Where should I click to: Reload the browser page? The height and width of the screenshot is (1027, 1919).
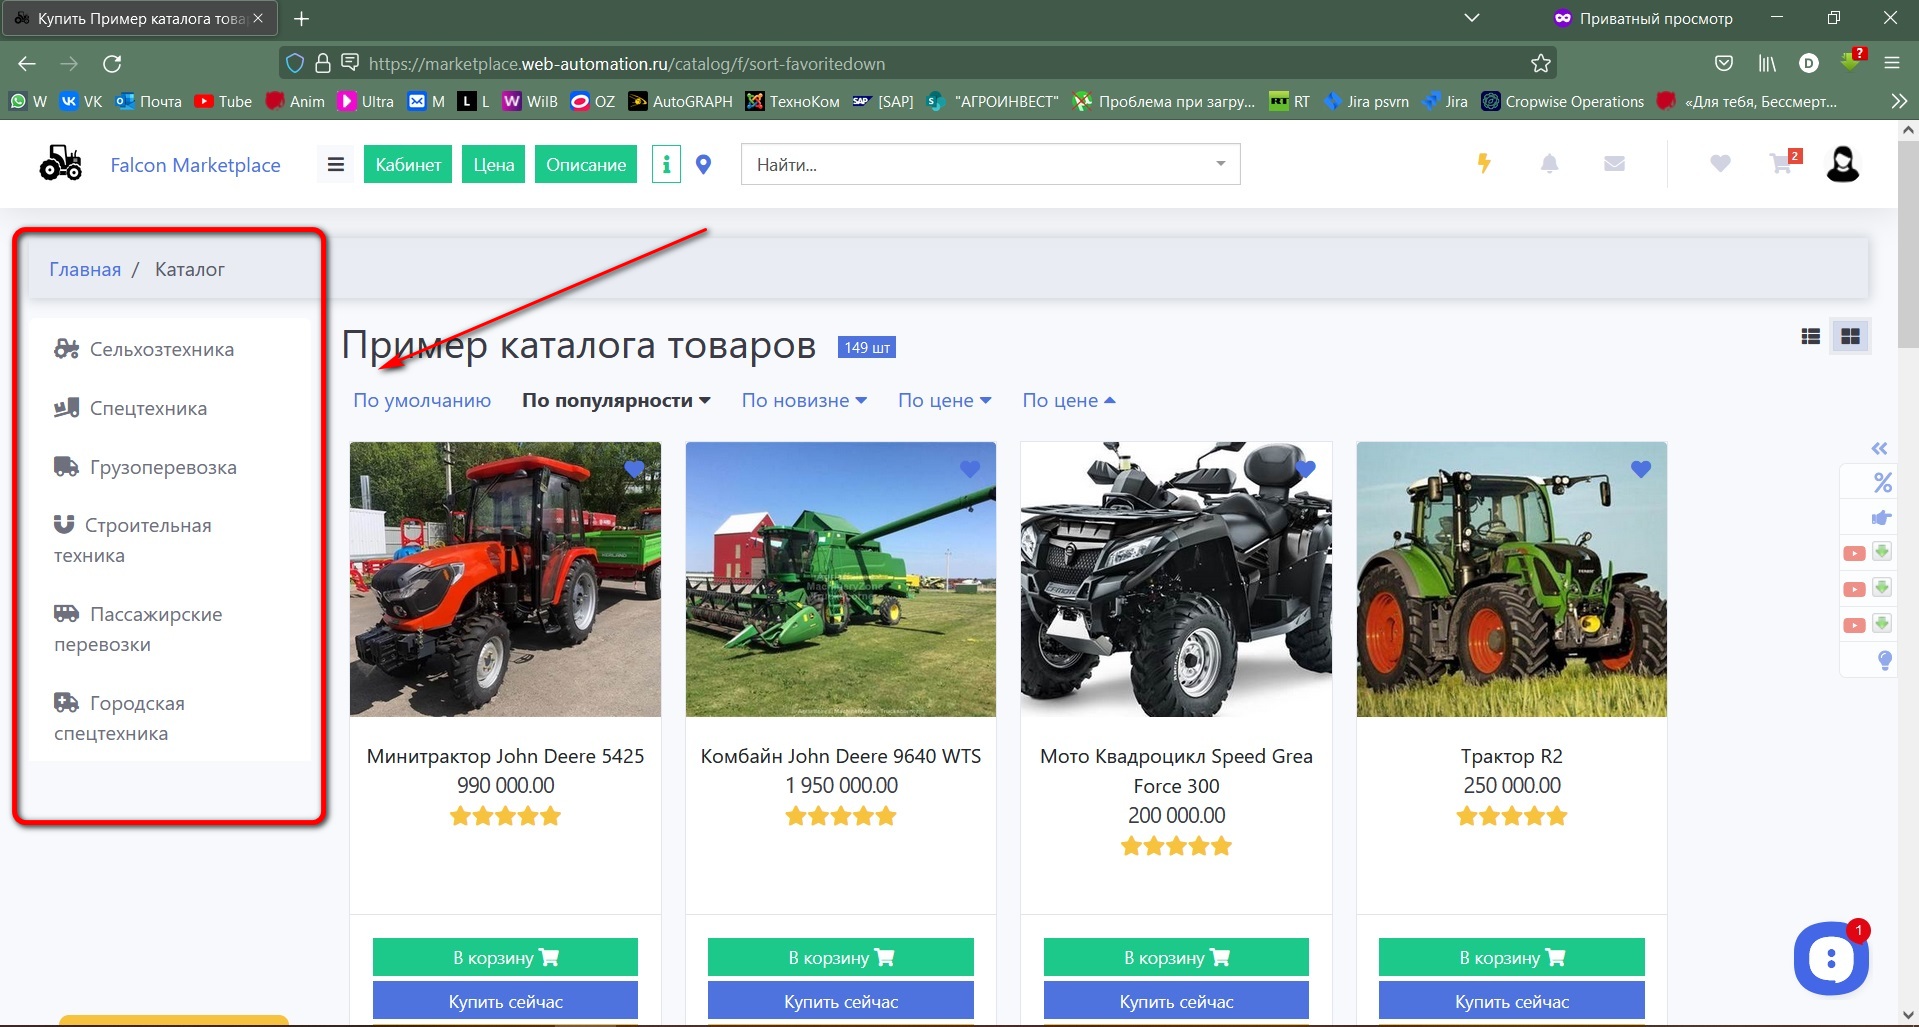(112, 63)
